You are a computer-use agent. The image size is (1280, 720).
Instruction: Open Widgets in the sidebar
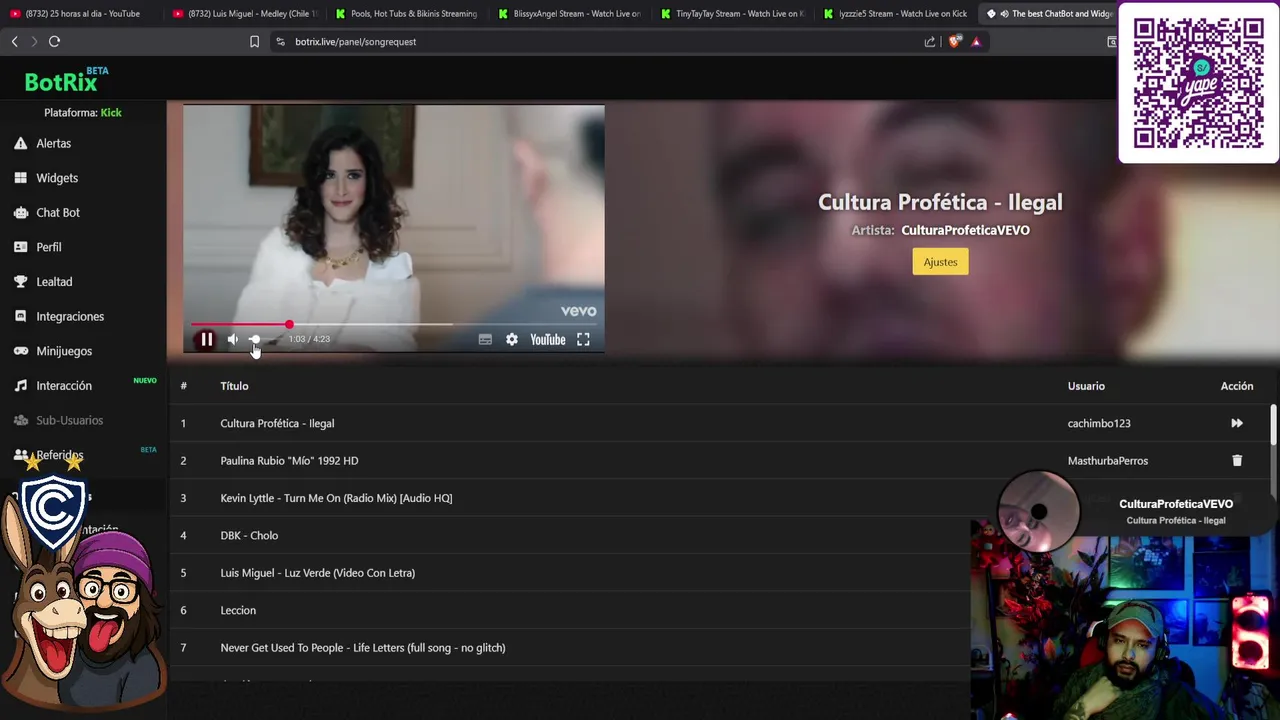[x=57, y=178]
